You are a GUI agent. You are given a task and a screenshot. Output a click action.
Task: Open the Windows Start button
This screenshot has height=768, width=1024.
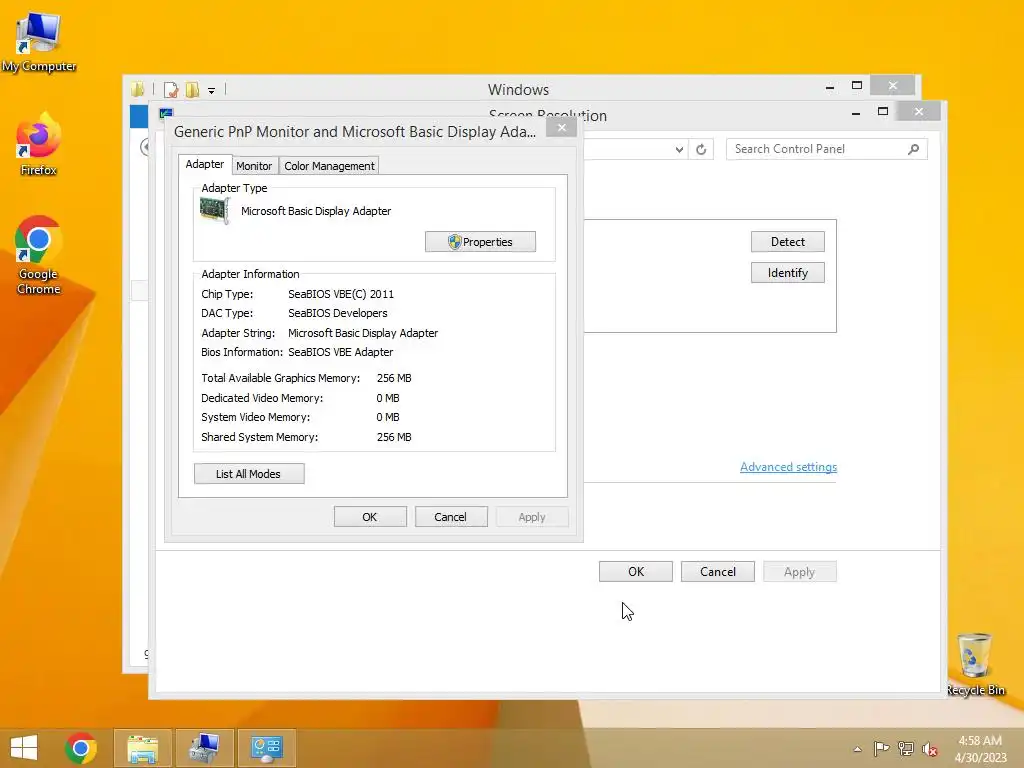point(24,748)
